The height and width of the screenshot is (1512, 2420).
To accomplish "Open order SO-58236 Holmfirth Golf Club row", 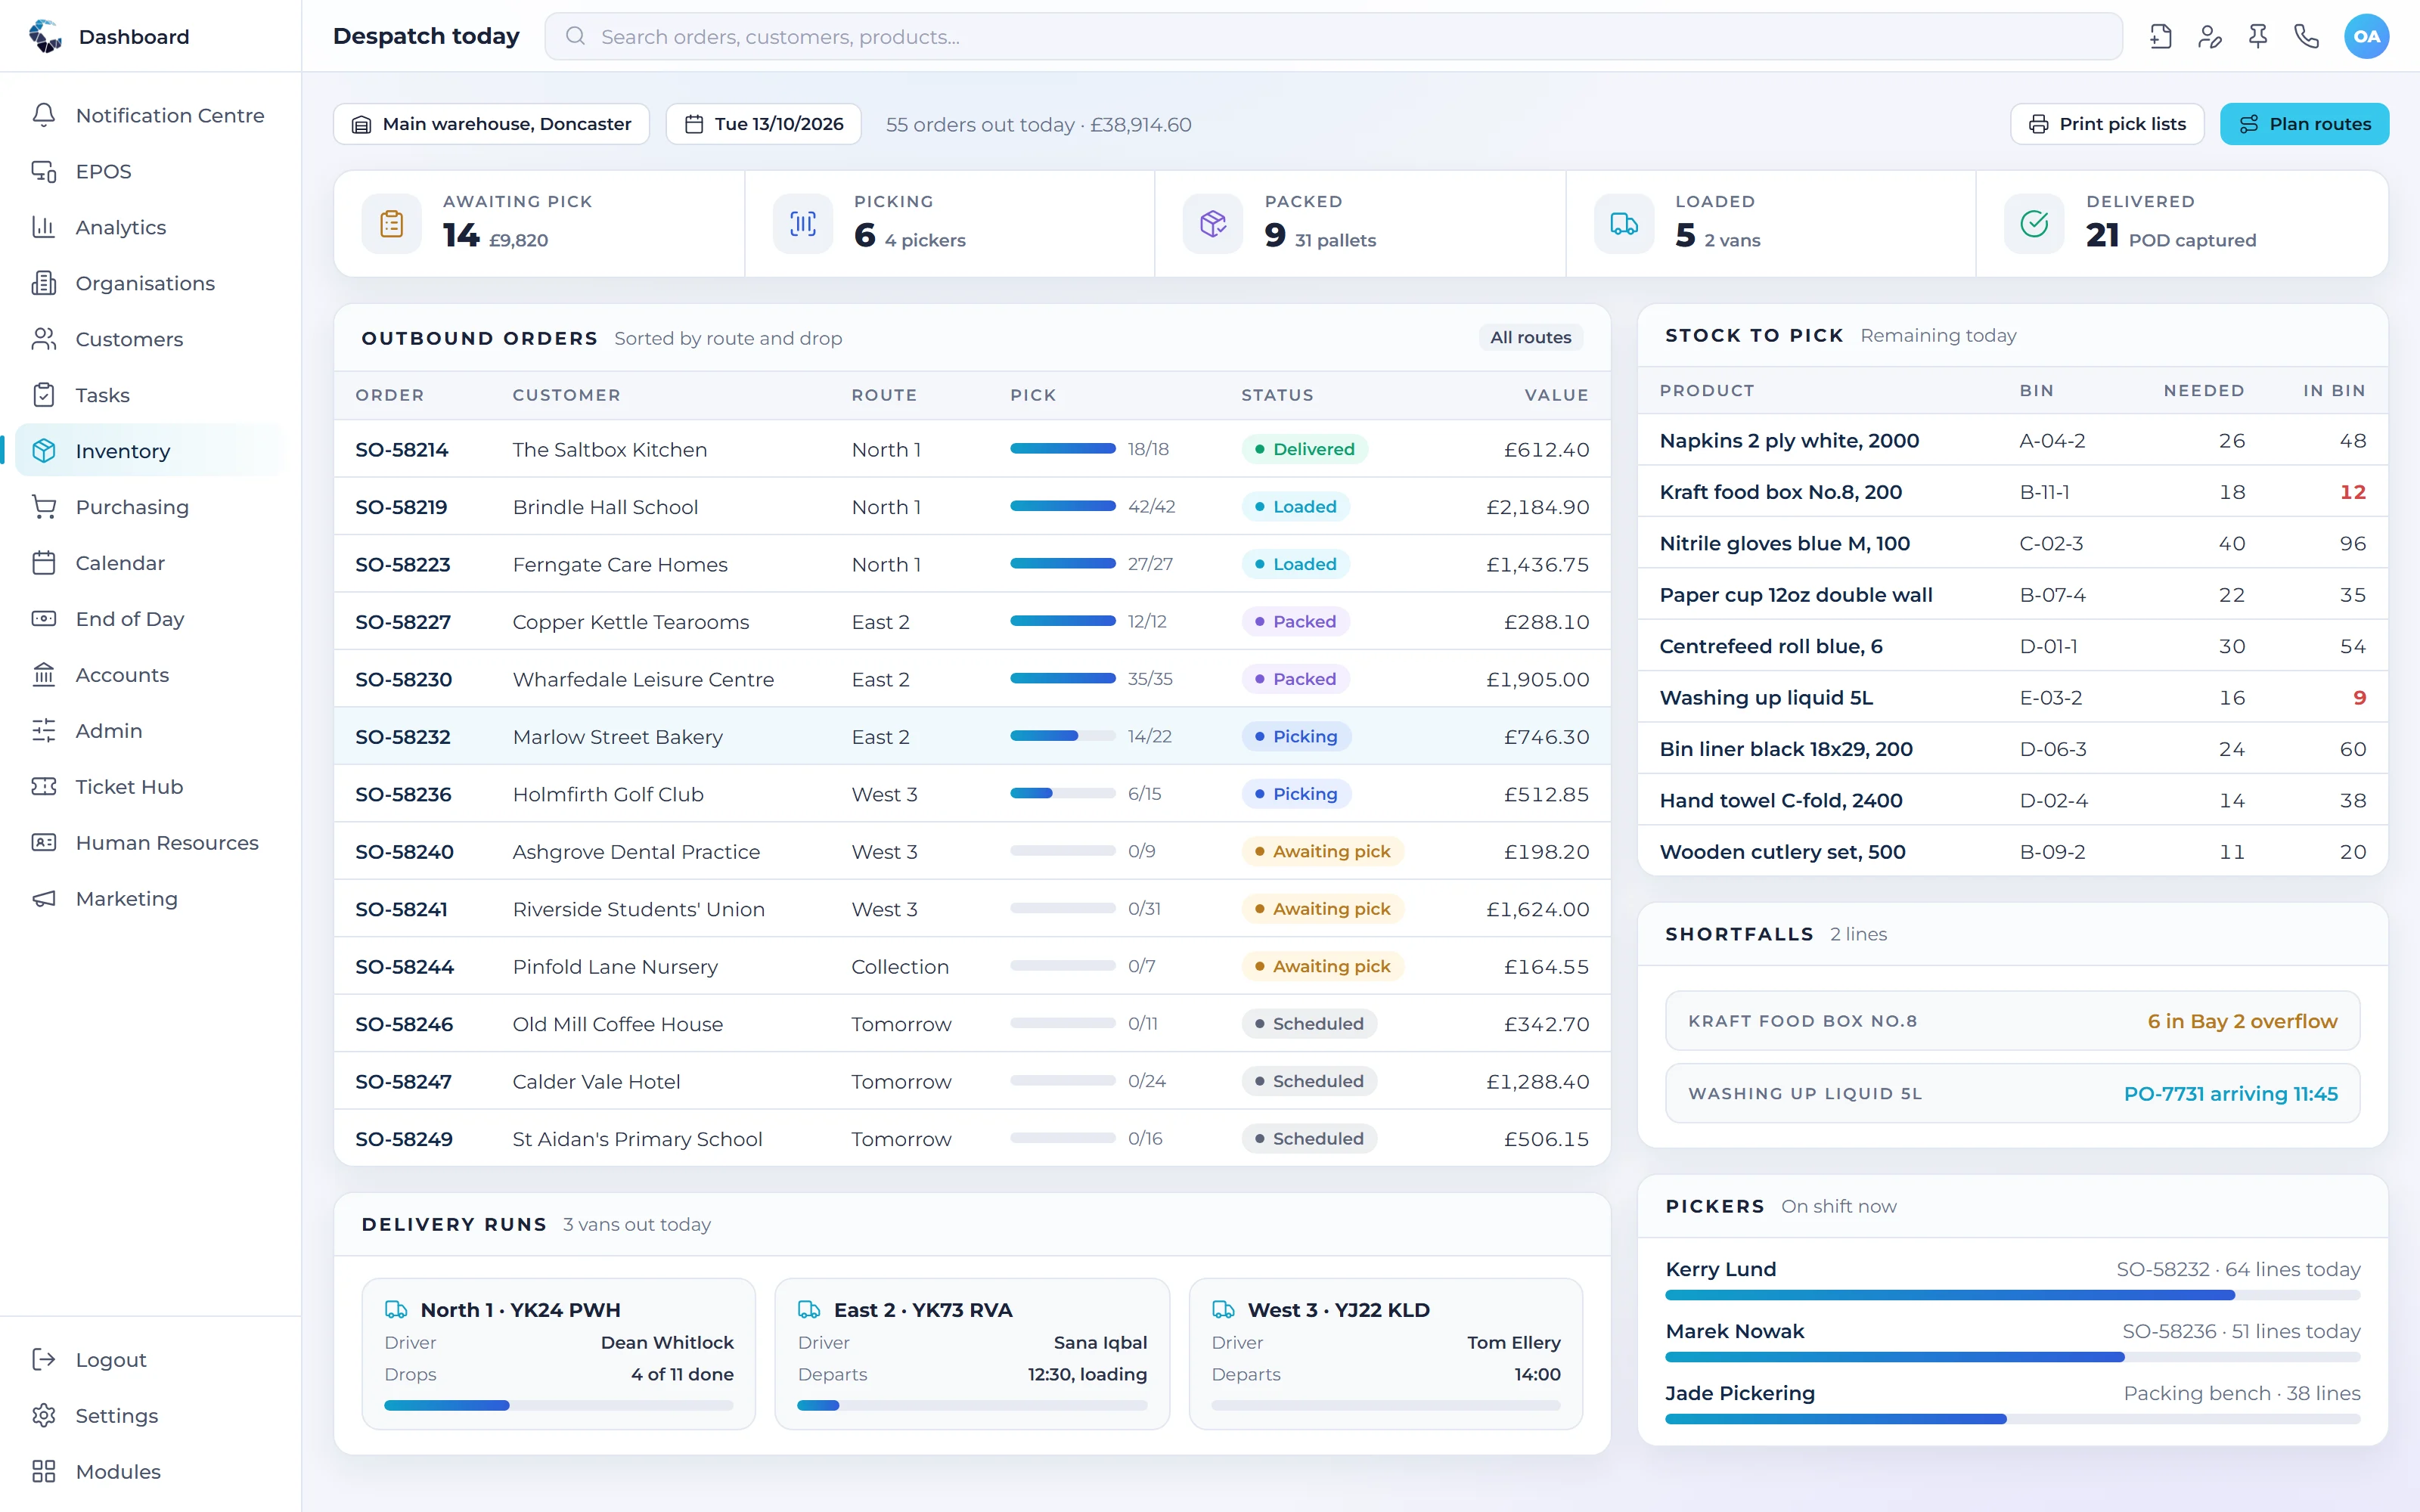I will coord(972,794).
